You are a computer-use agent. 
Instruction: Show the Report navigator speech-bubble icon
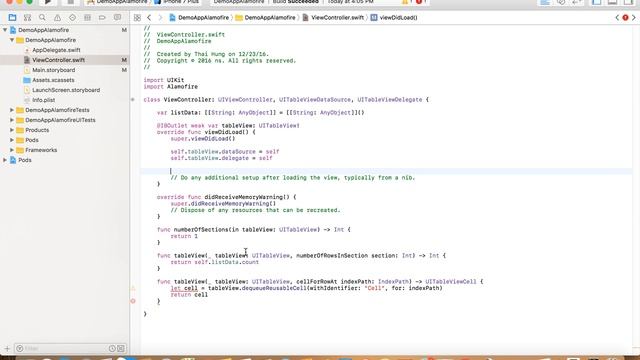(x=118, y=18)
